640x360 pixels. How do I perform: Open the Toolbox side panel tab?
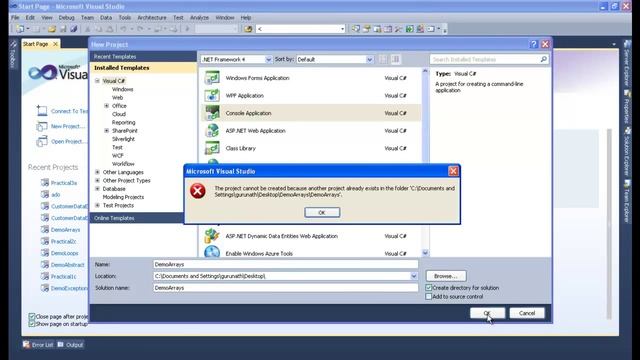point(13,54)
